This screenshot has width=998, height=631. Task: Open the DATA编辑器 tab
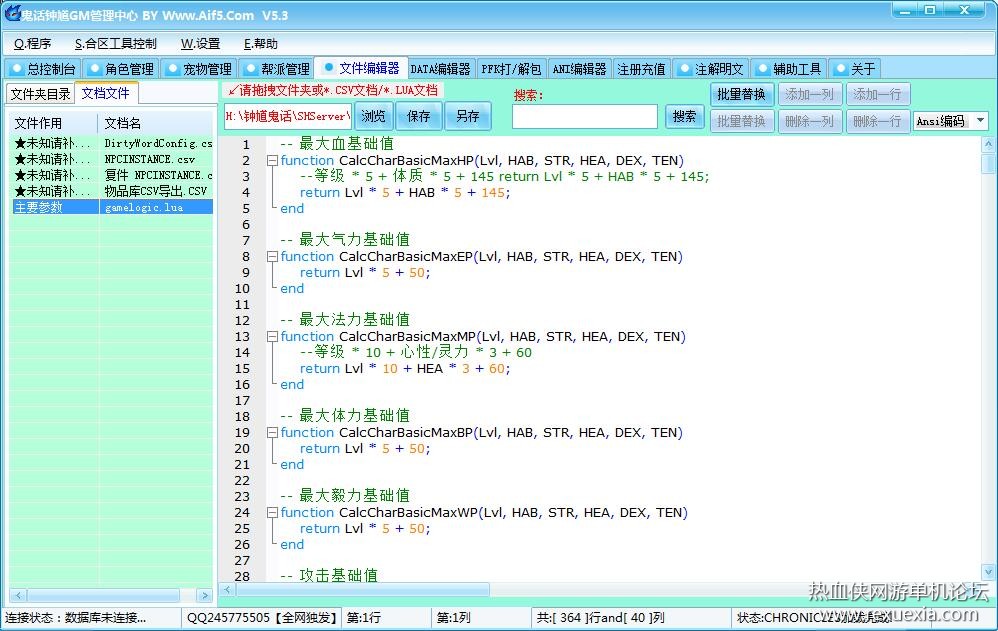pyautogui.click(x=440, y=69)
